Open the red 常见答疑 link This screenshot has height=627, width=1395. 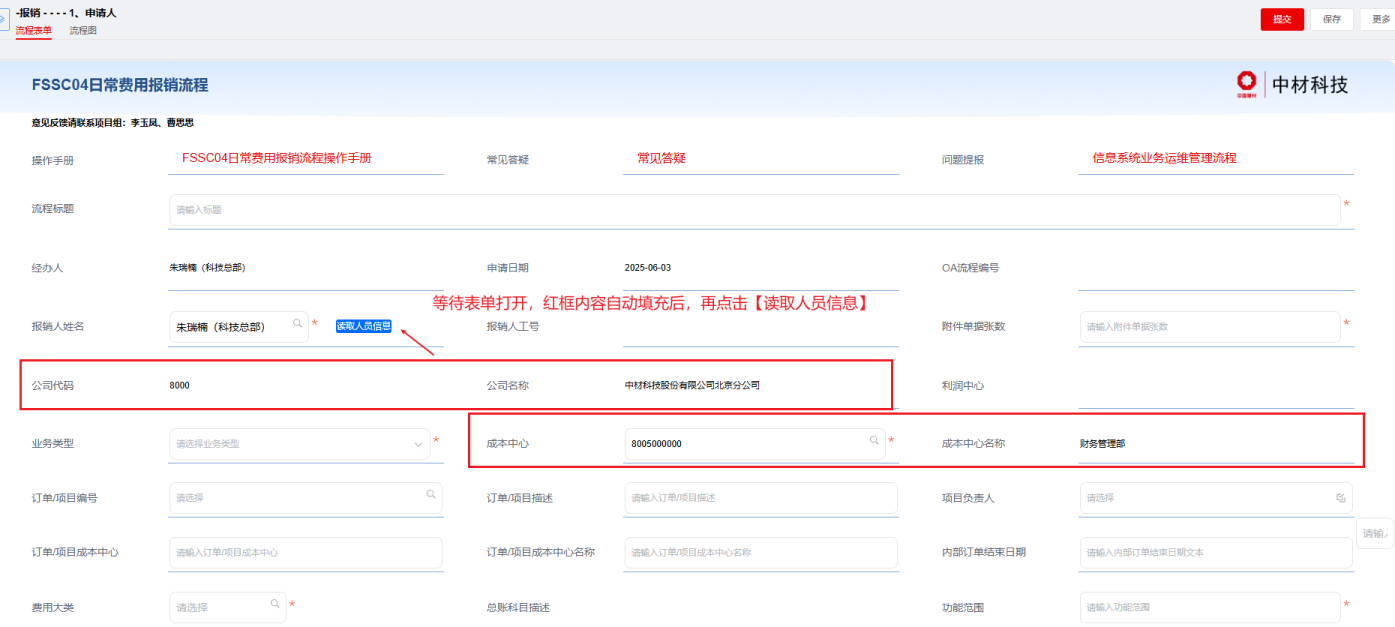click(x=661, y=158)
